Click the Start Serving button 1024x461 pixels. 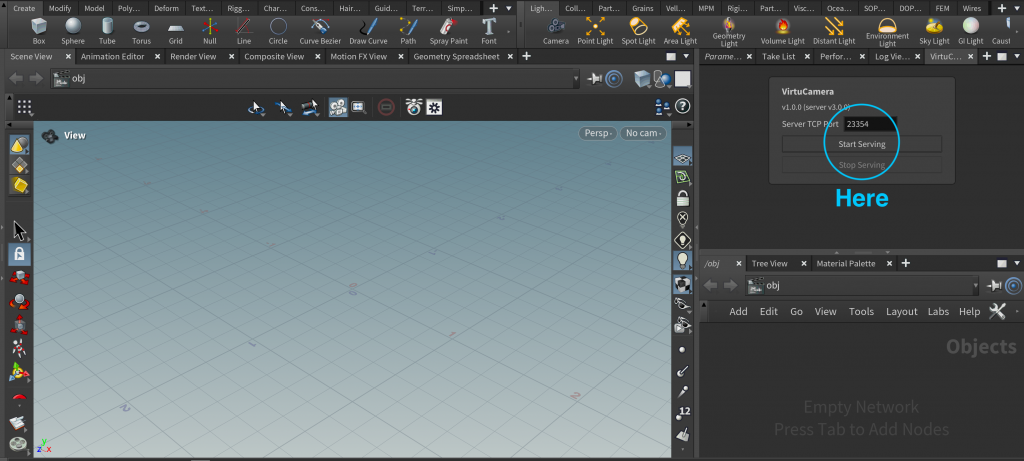(861, 144)
